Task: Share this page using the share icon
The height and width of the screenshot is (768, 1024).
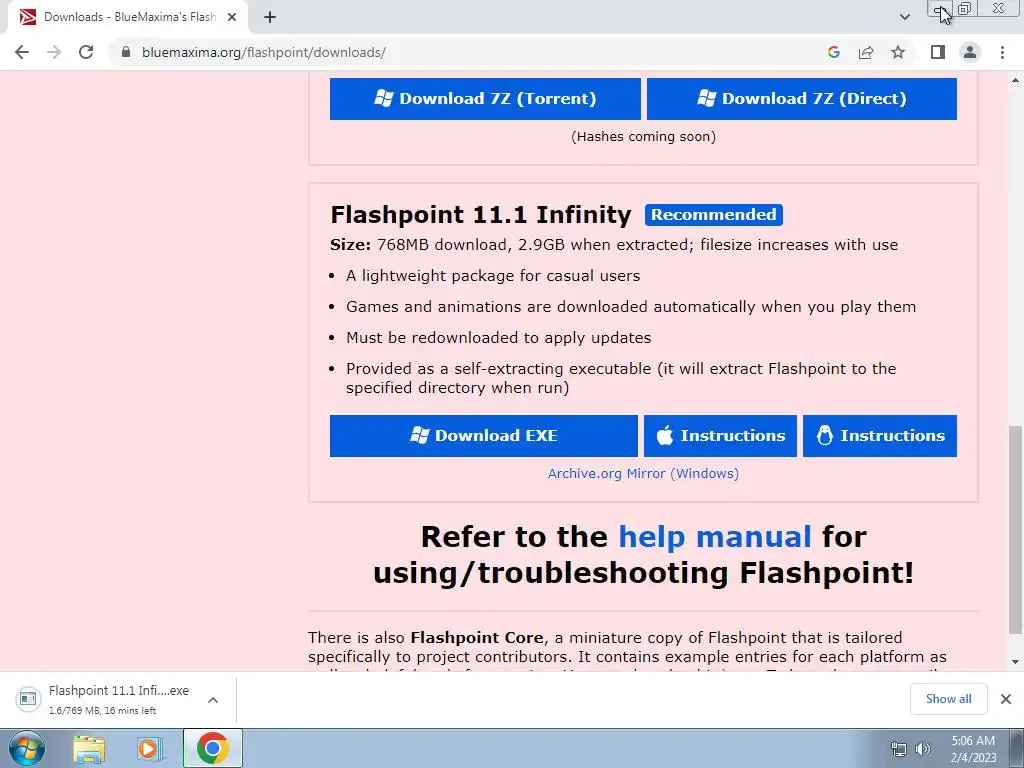Action: pyautogui.click(x=866, y=52)
